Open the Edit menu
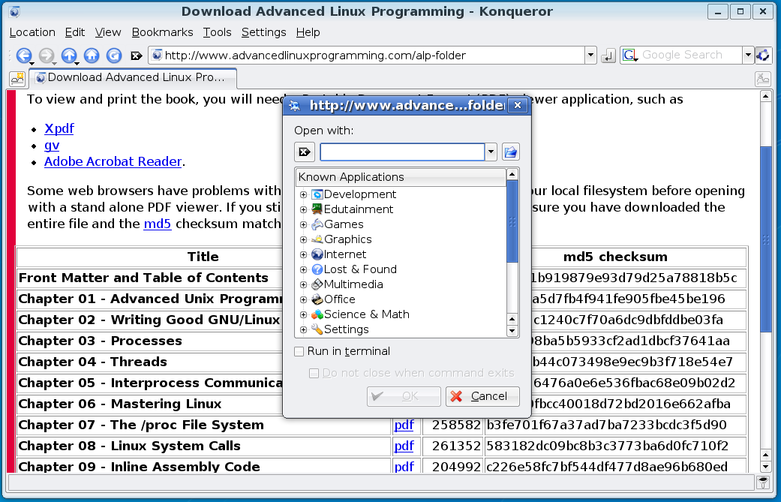This screenshot has width=781, height=502. (x=75, y=32)
